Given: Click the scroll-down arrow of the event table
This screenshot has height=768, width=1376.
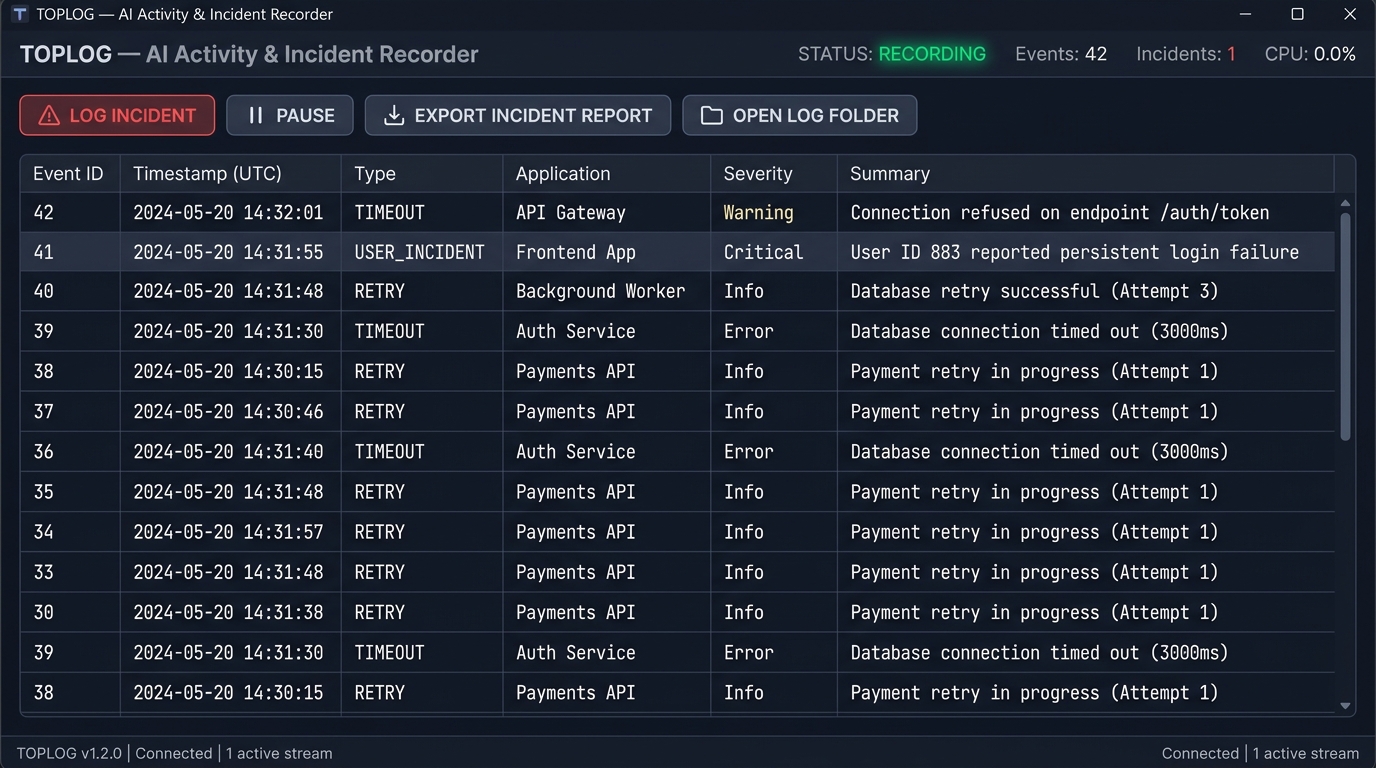Looking at the screenshot, I should (1345, 705).
